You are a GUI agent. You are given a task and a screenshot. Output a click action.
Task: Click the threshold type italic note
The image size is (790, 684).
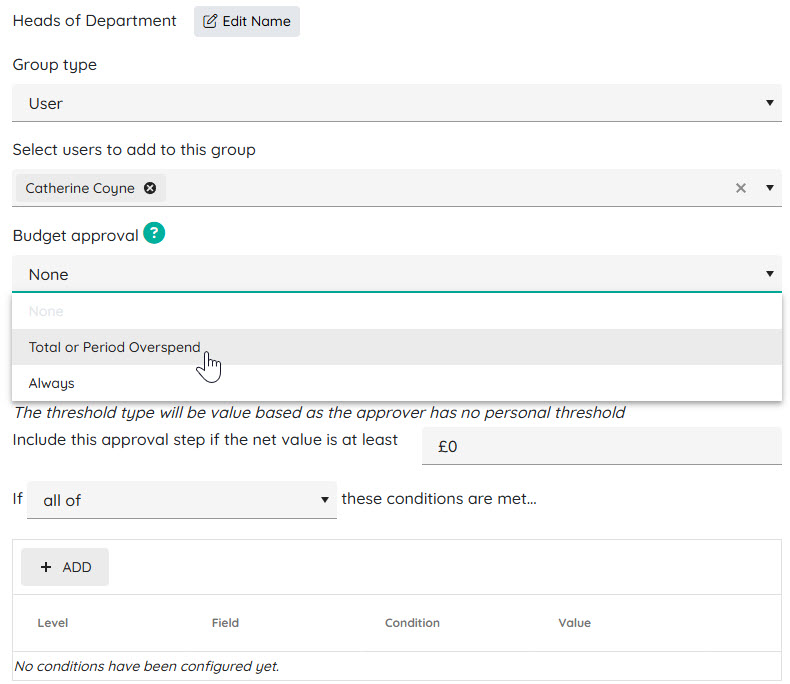(319, 413)
